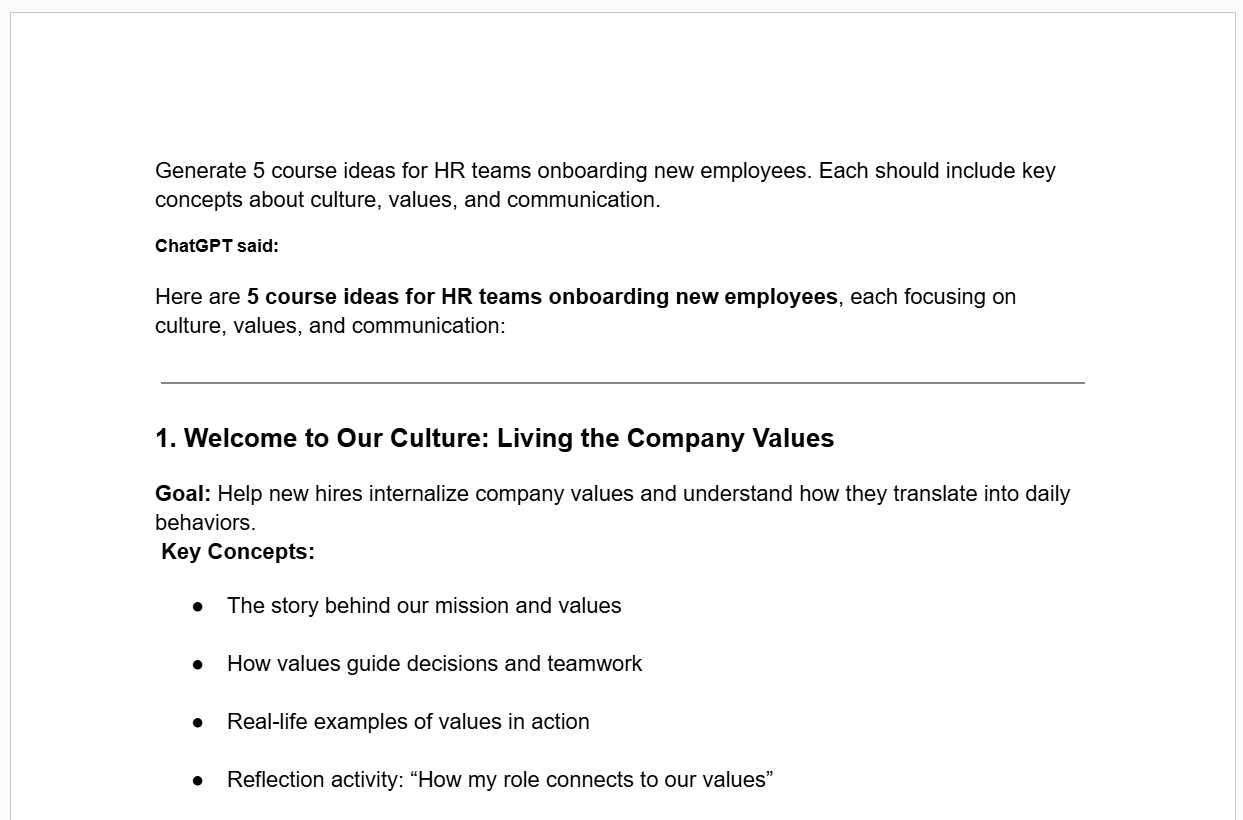Screen dimensions: 1243x820
Task: Click the bullet dot before "How values guide"
Action: [198, 664]
